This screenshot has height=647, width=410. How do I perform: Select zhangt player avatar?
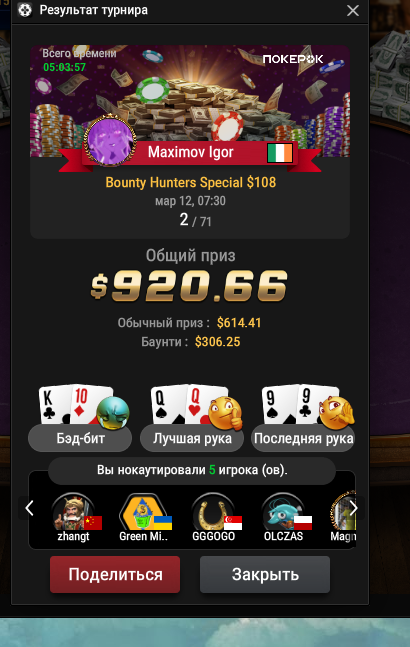(74, 512)
